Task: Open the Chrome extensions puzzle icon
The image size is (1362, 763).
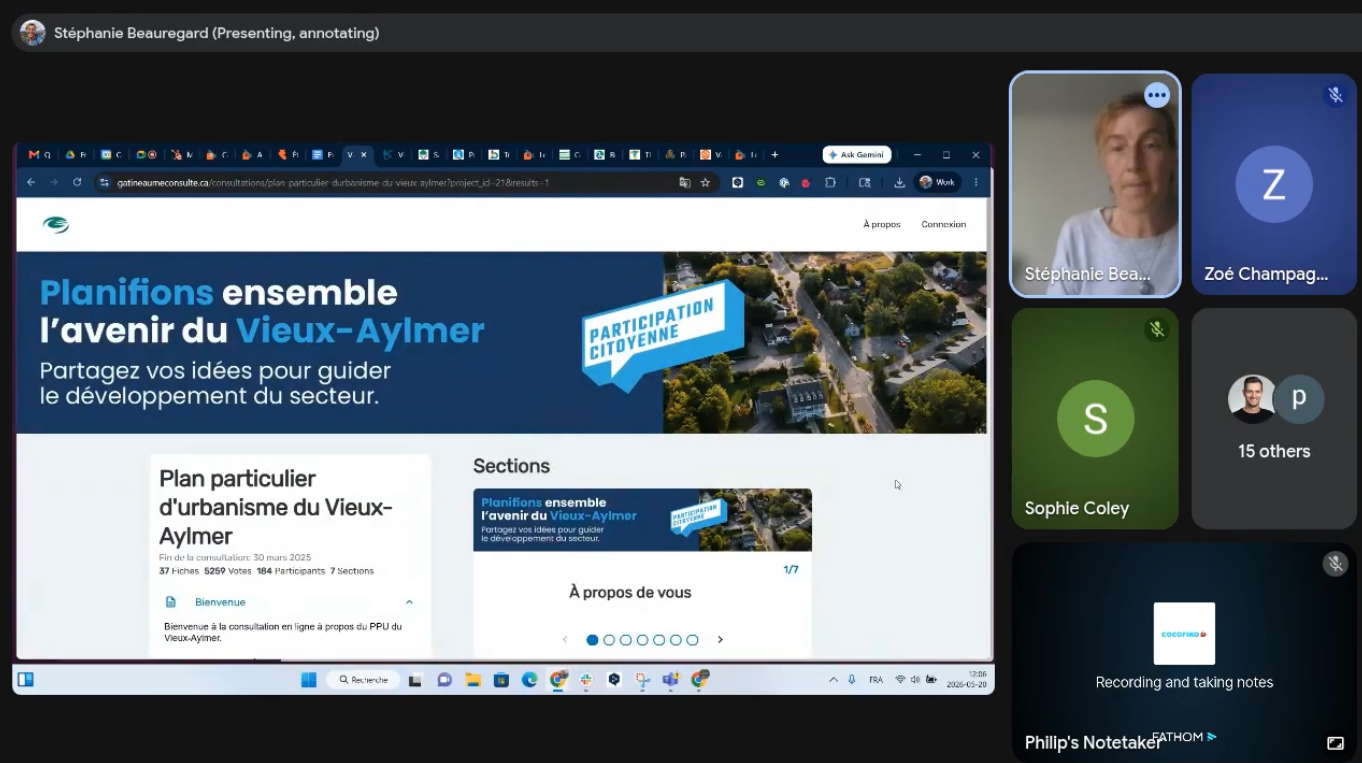Action: pyautogui.click(x=830, y=183)
